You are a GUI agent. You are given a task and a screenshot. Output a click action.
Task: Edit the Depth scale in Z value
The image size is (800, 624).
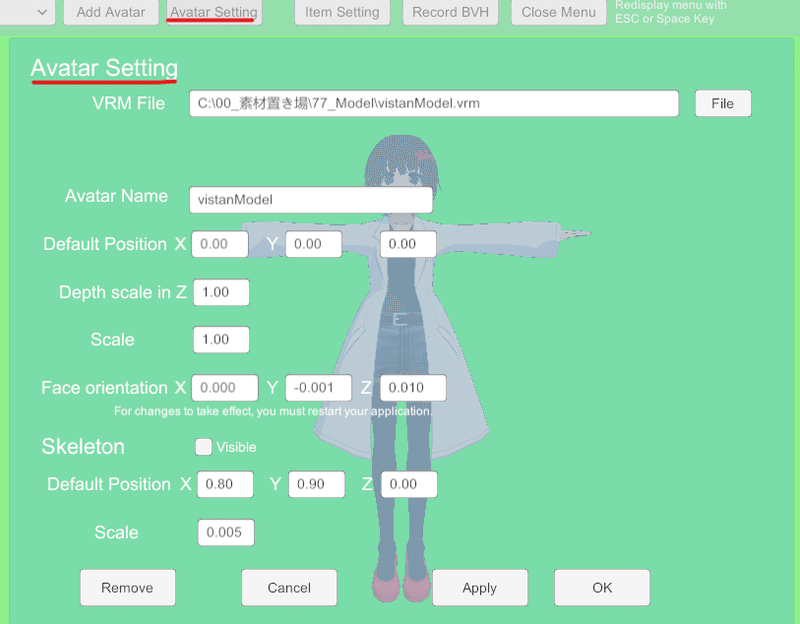(220, 292)
